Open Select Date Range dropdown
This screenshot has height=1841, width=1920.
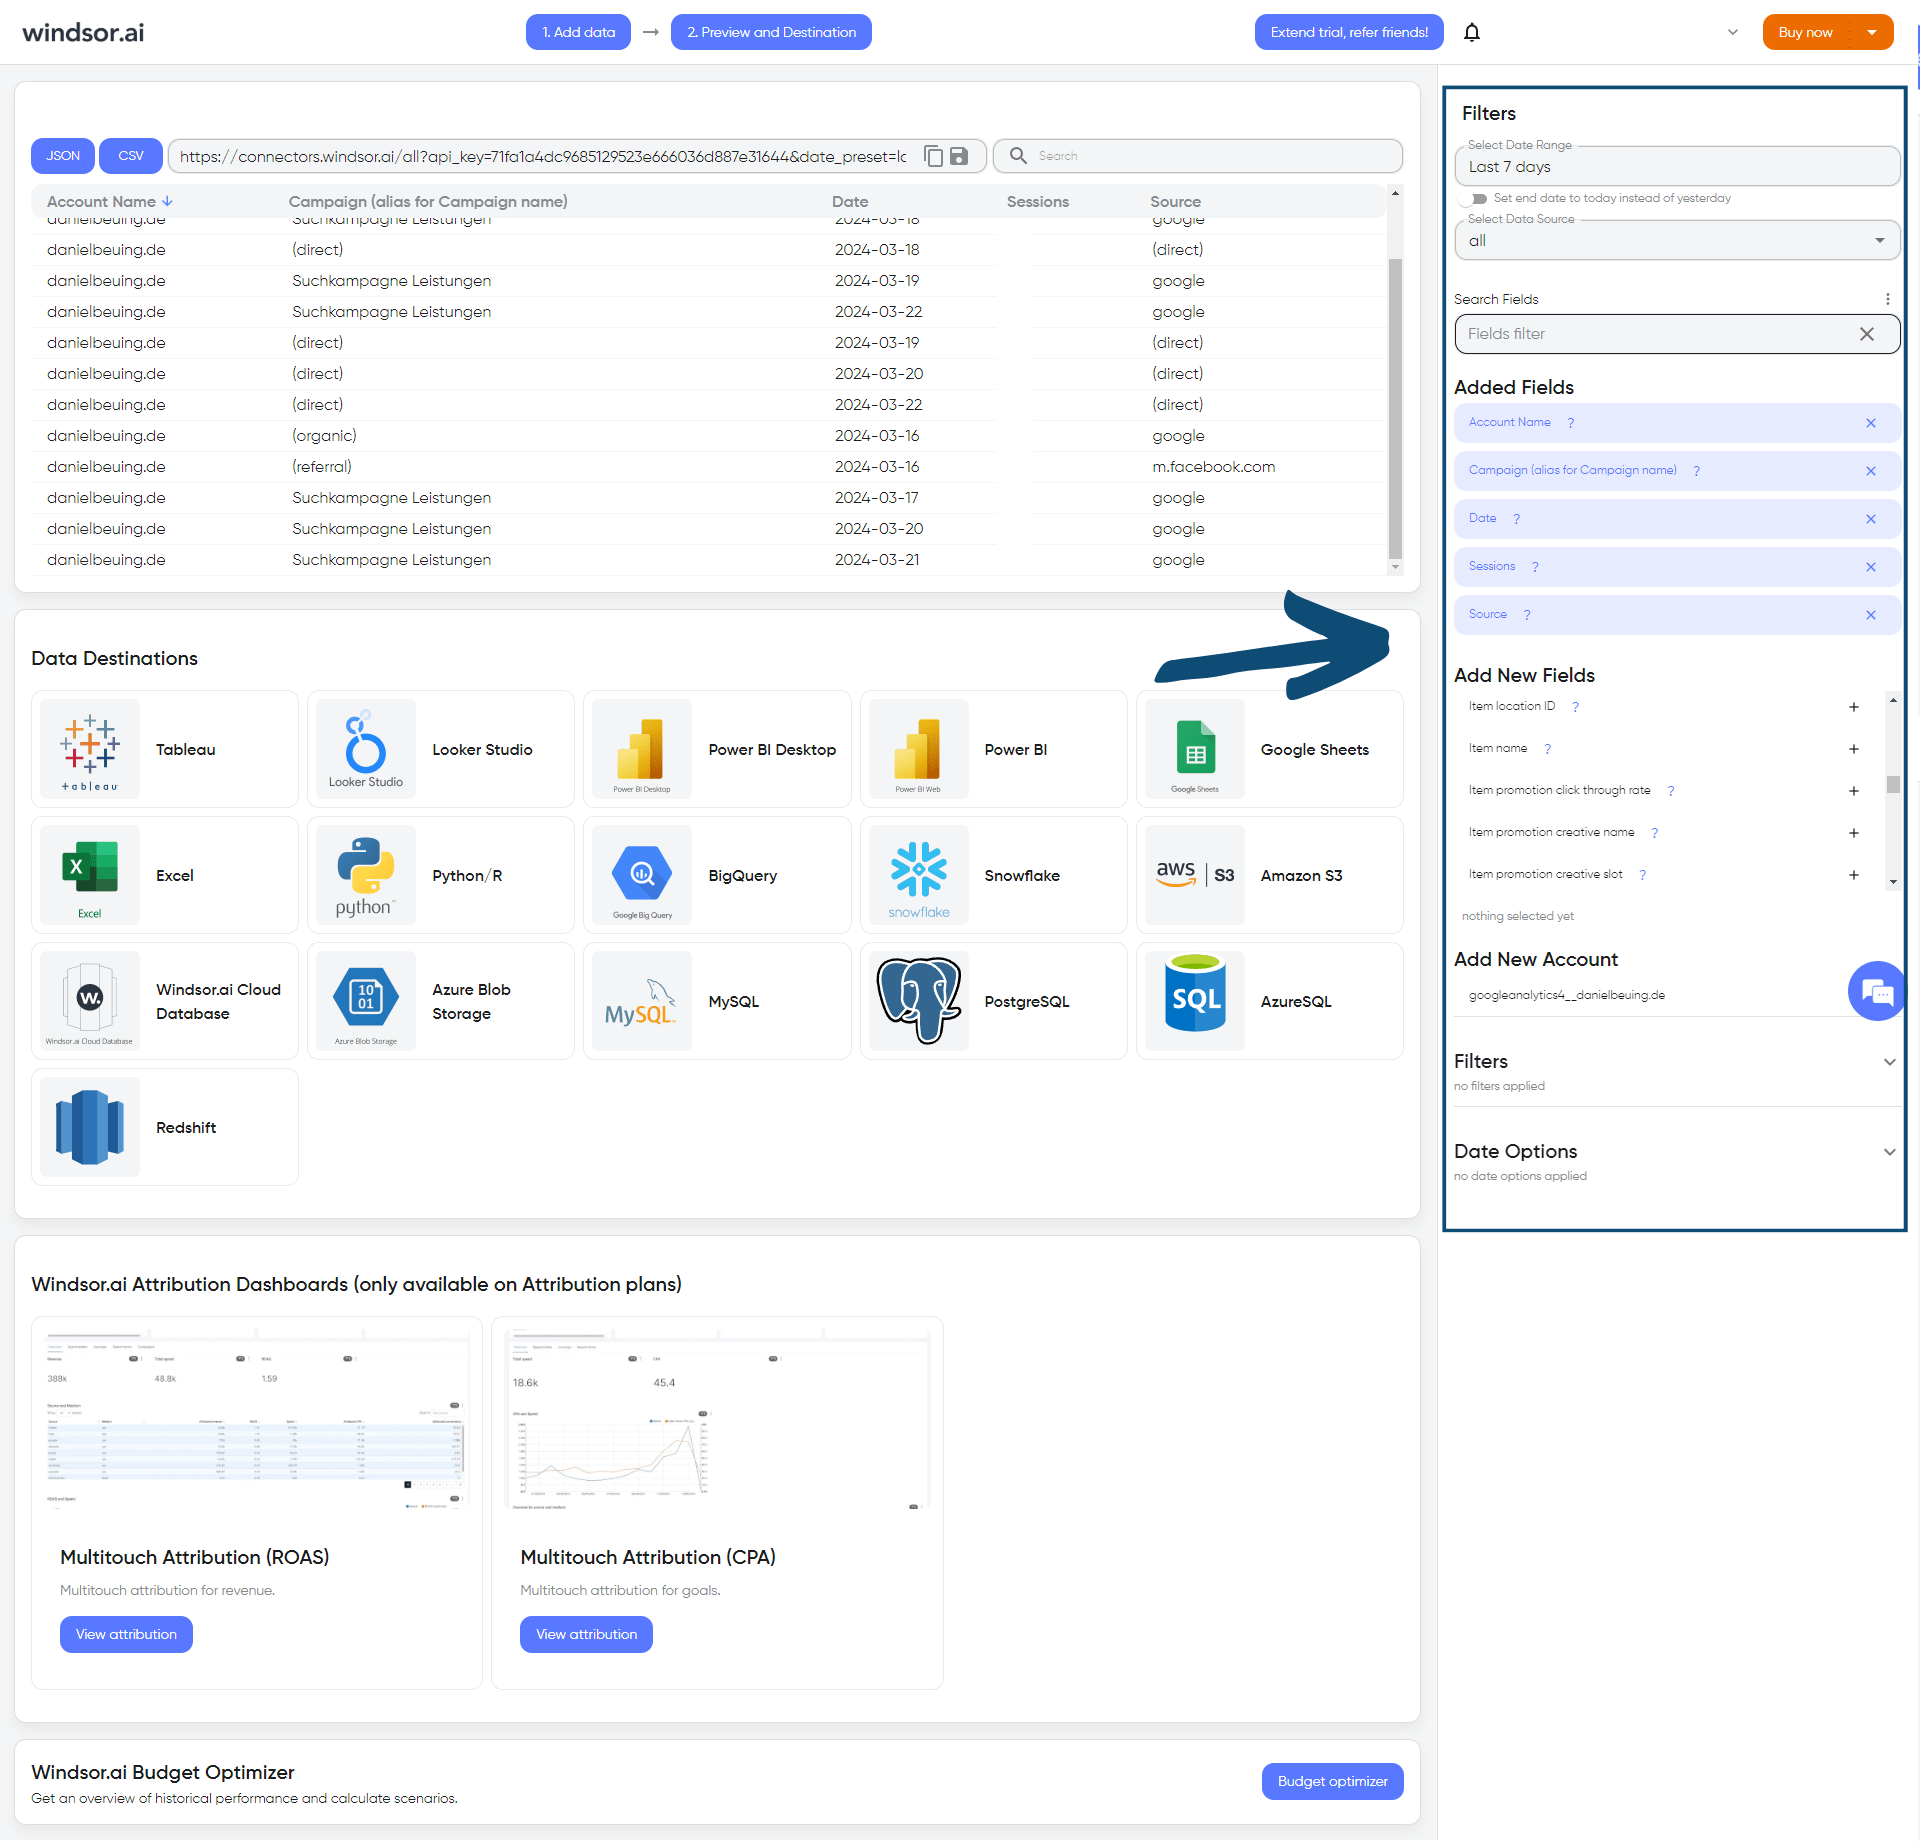click(x=1677, y=166)
